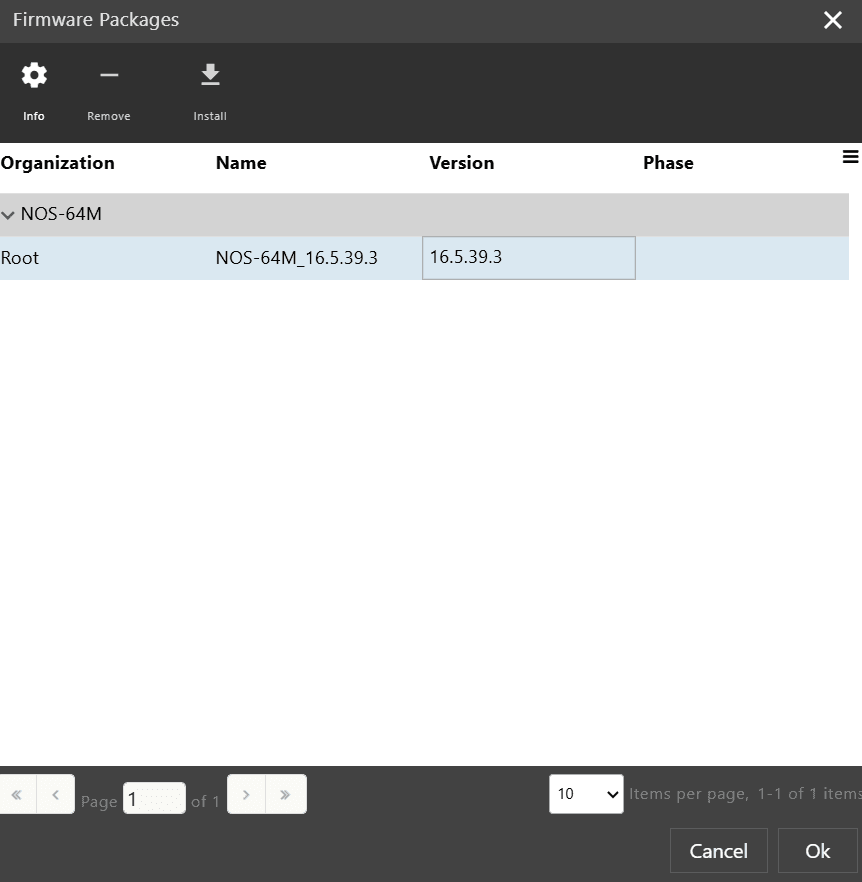The image size is (862, 882).
Task: Collapse the NOS-64M group
Action: point(9,215)
